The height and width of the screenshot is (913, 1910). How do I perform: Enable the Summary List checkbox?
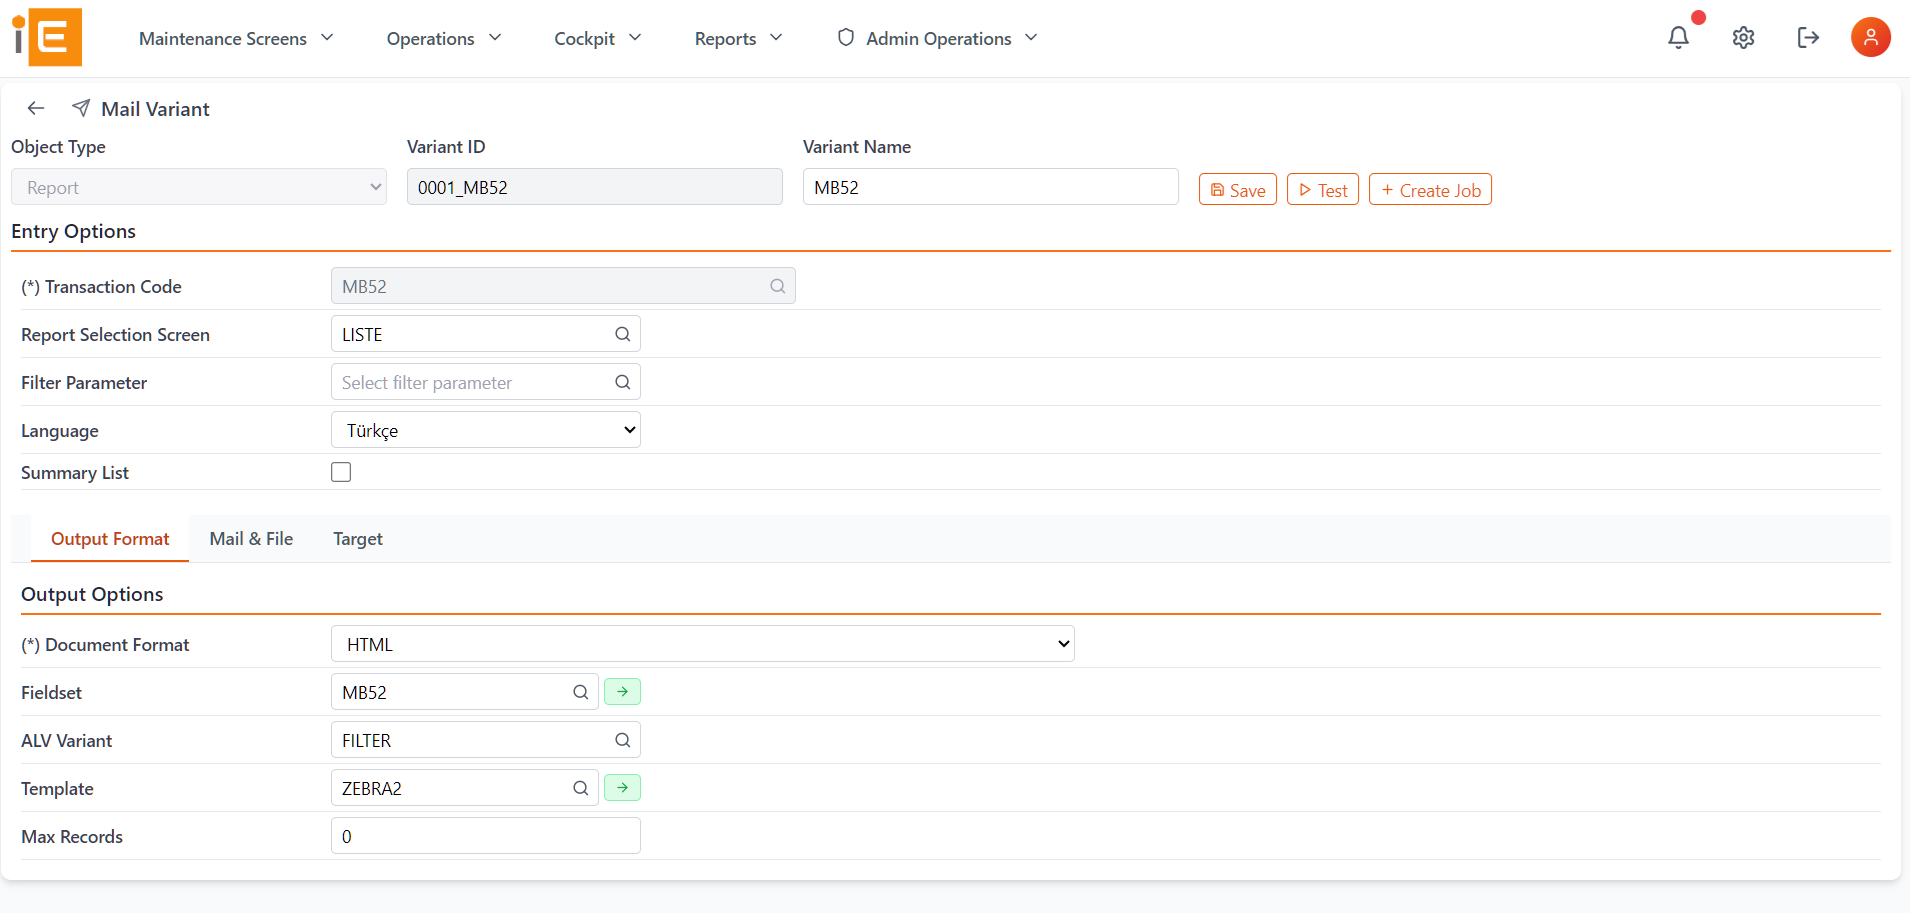(x=340, y=471)
